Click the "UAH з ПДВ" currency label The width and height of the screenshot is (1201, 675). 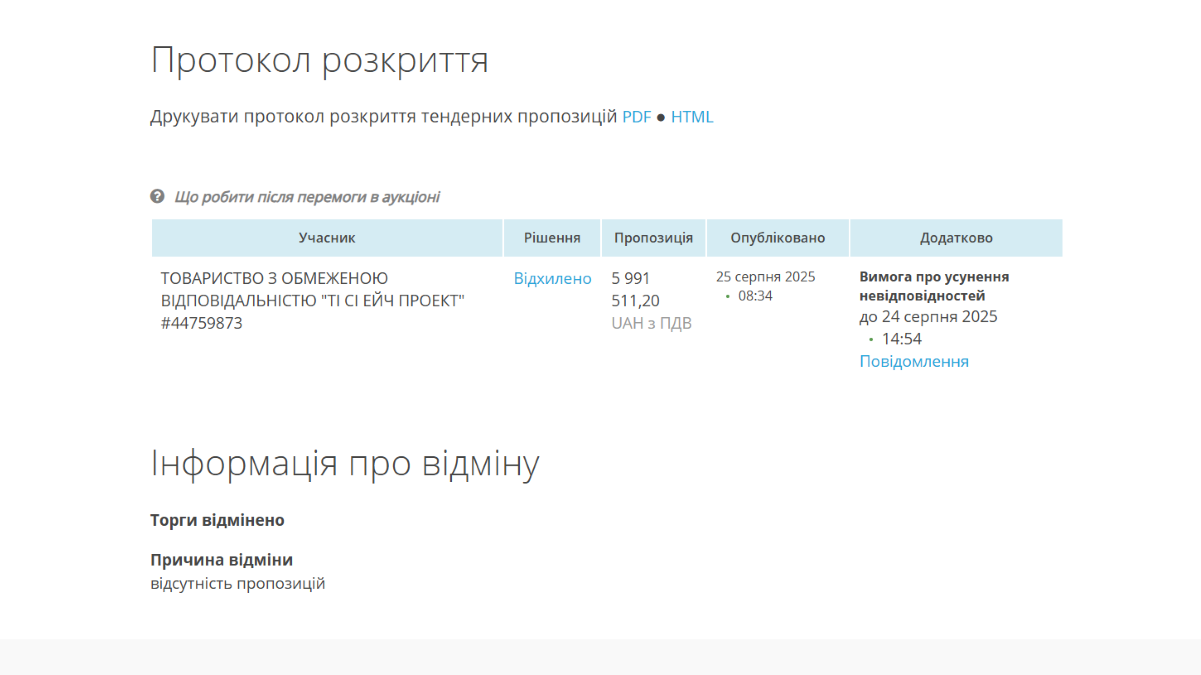[x=651, y=323]
